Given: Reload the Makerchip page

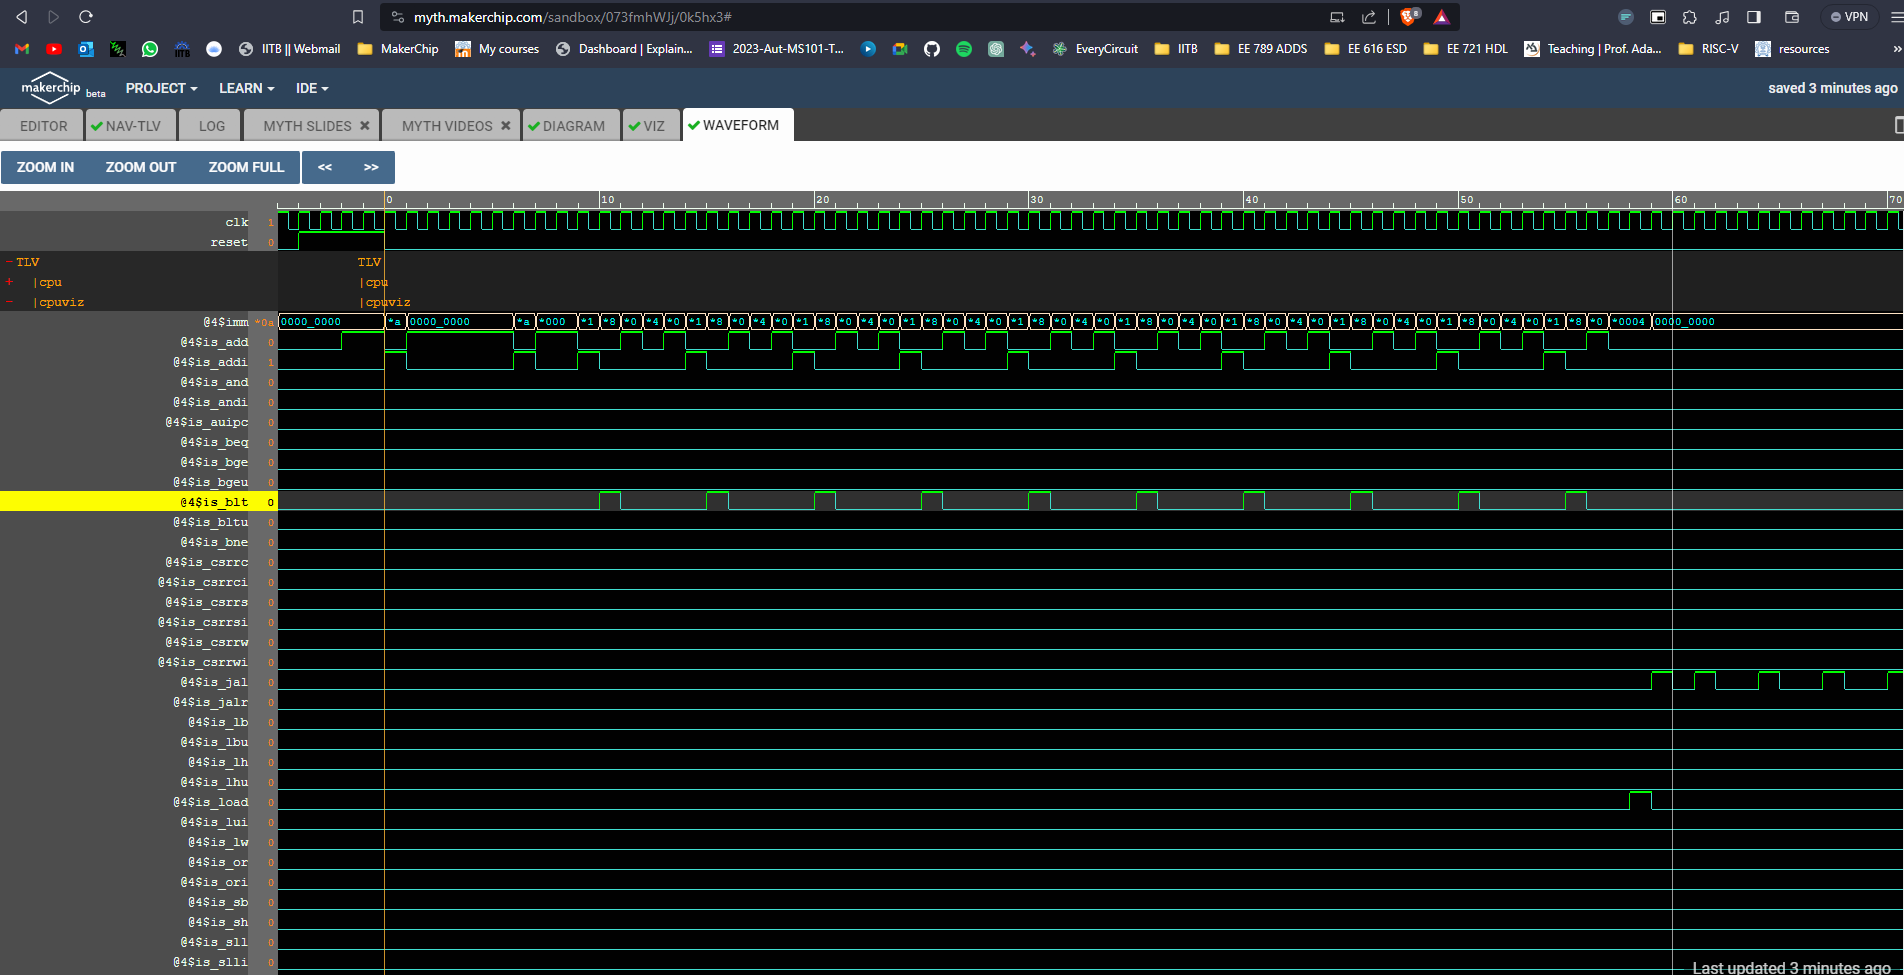Looking at the screenshot, I should pyautogui.click(x=86, y=17).
